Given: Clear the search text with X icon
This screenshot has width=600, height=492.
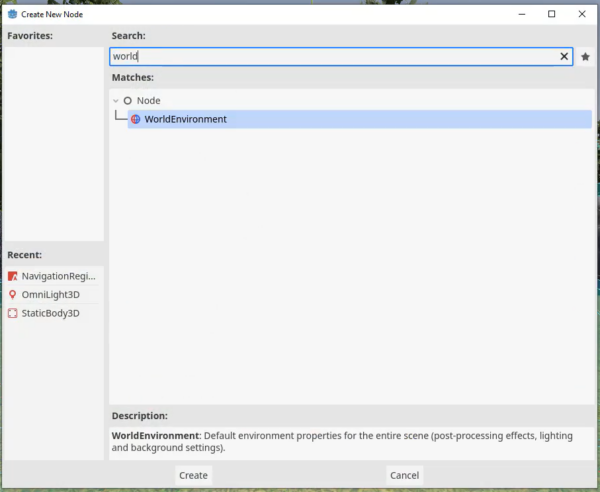Looking at the screenshot, I should click(564, 57).
